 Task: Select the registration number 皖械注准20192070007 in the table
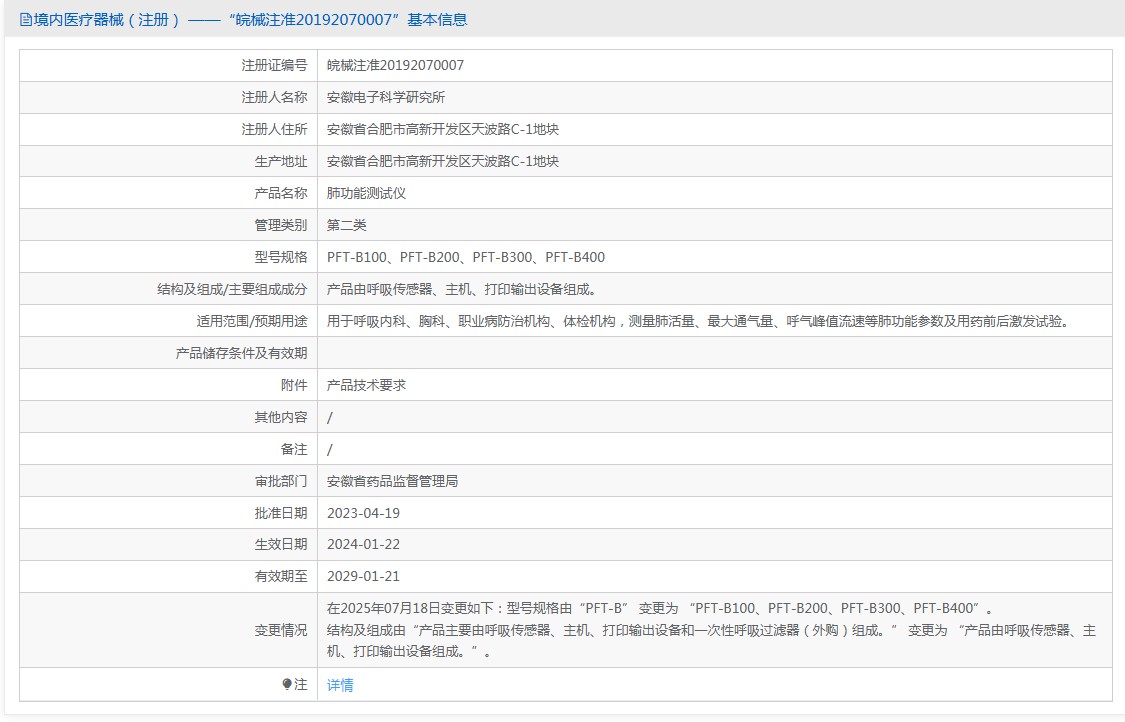point(395,65)
